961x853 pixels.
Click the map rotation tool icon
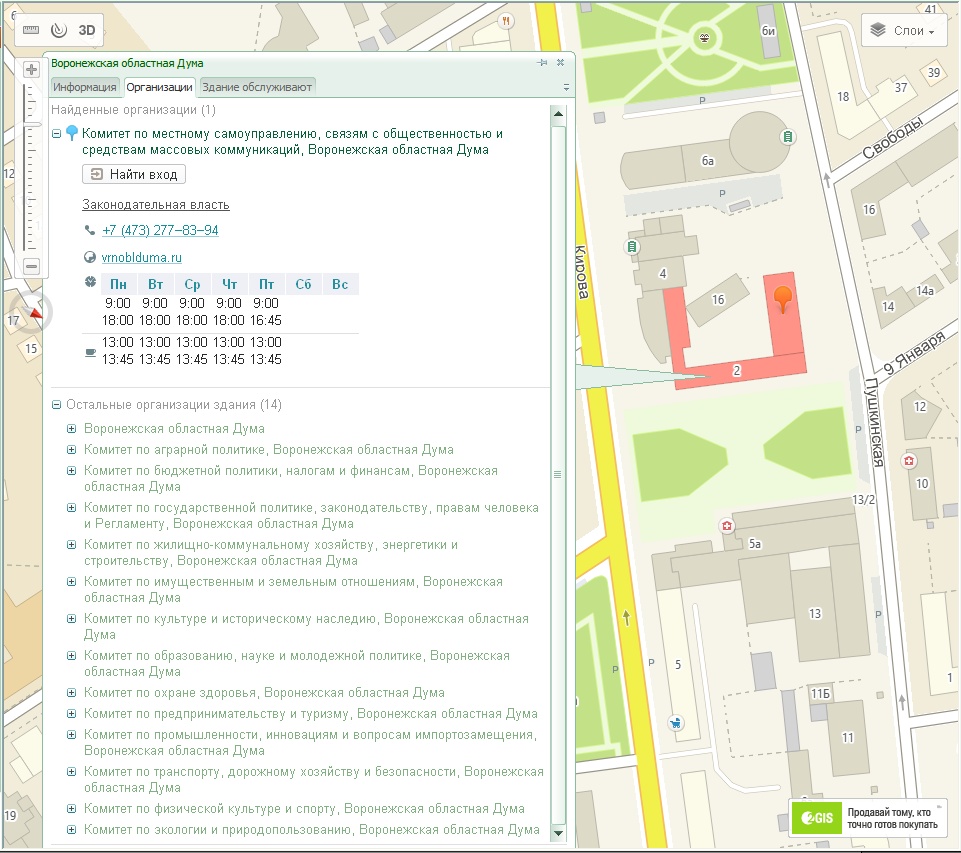click(58, 30)
